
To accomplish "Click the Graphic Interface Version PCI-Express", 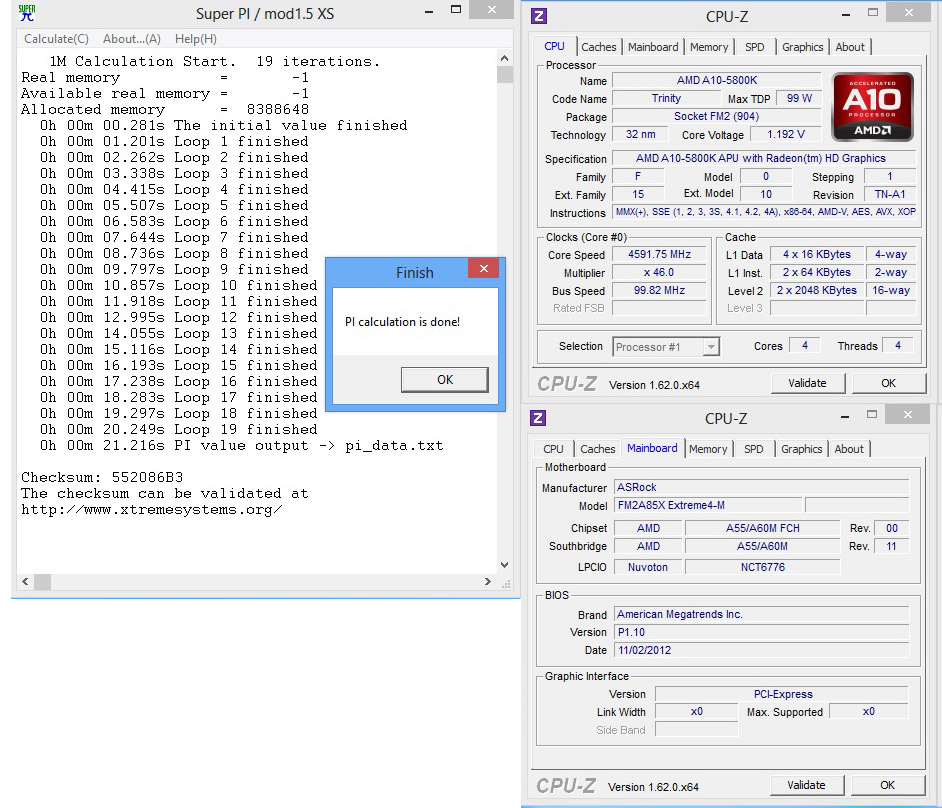I will [782, 694].
